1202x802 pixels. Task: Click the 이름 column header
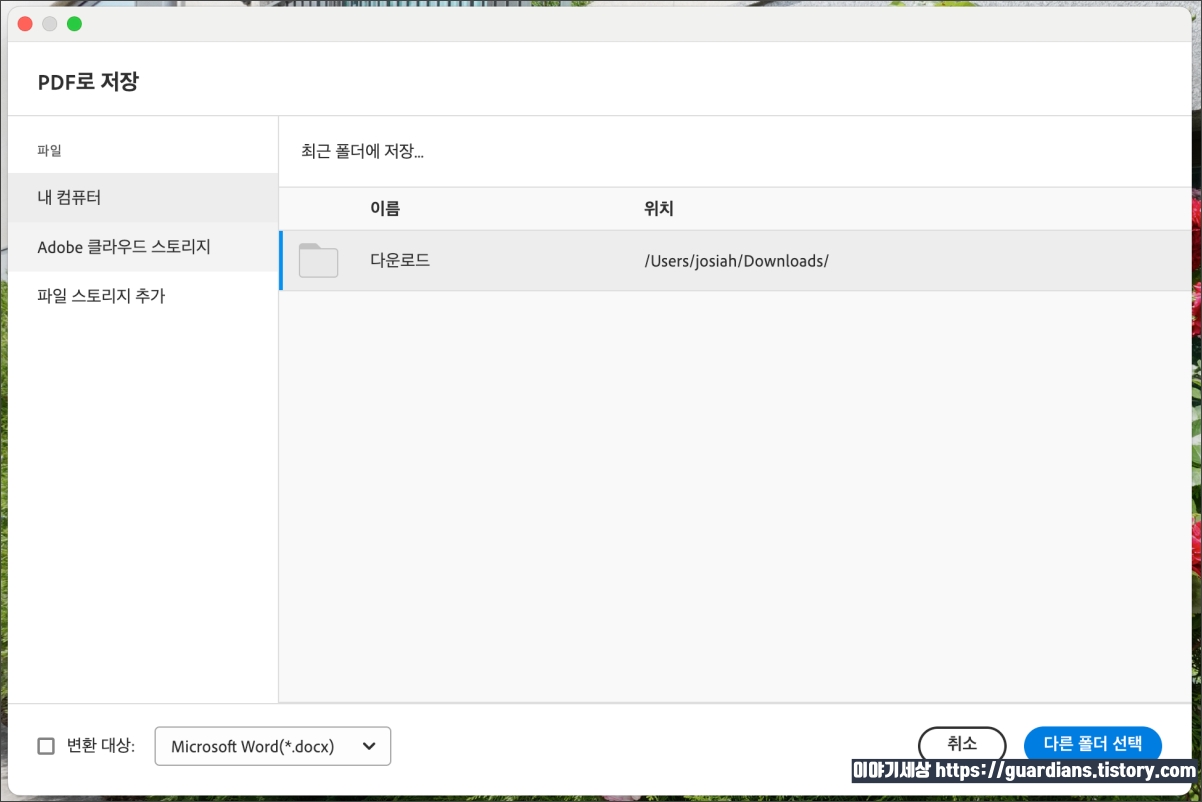385,209
